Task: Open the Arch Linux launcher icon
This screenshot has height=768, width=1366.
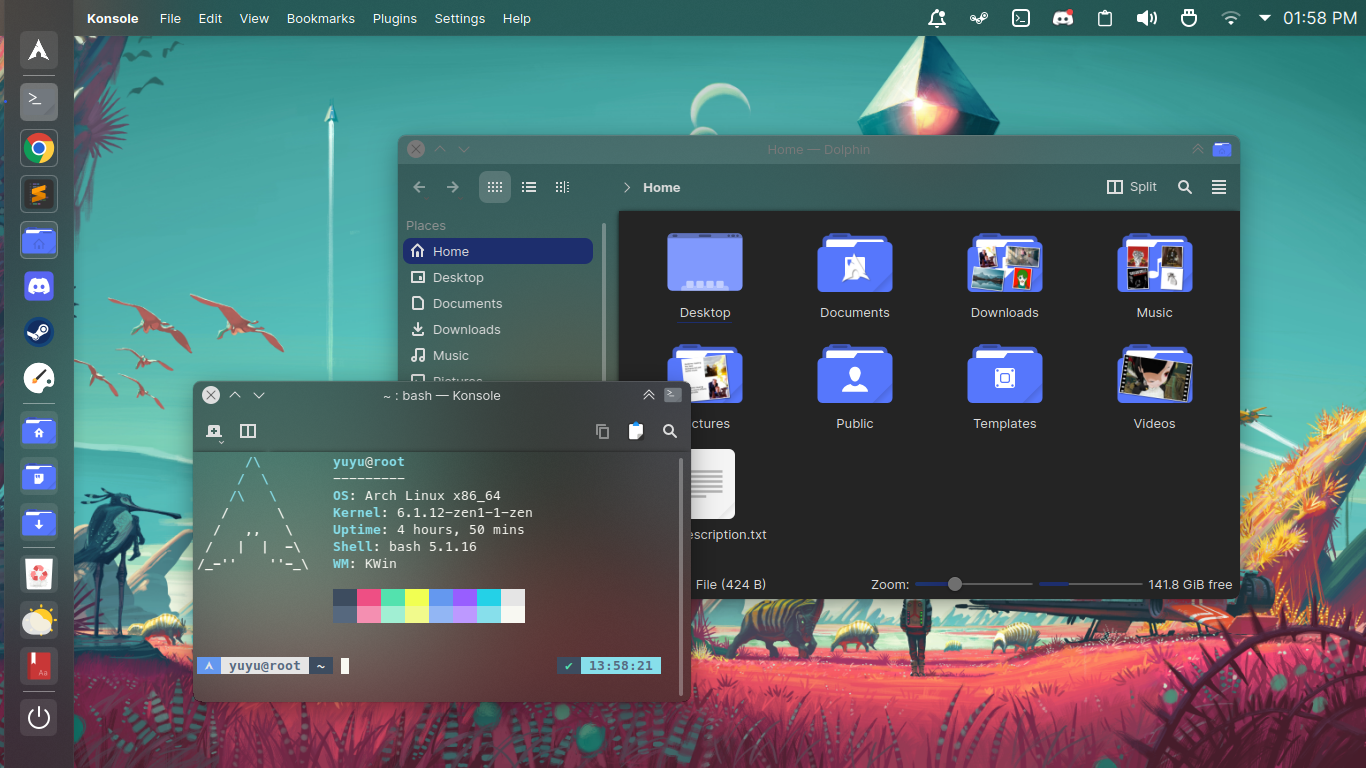Action: point(39,50)
